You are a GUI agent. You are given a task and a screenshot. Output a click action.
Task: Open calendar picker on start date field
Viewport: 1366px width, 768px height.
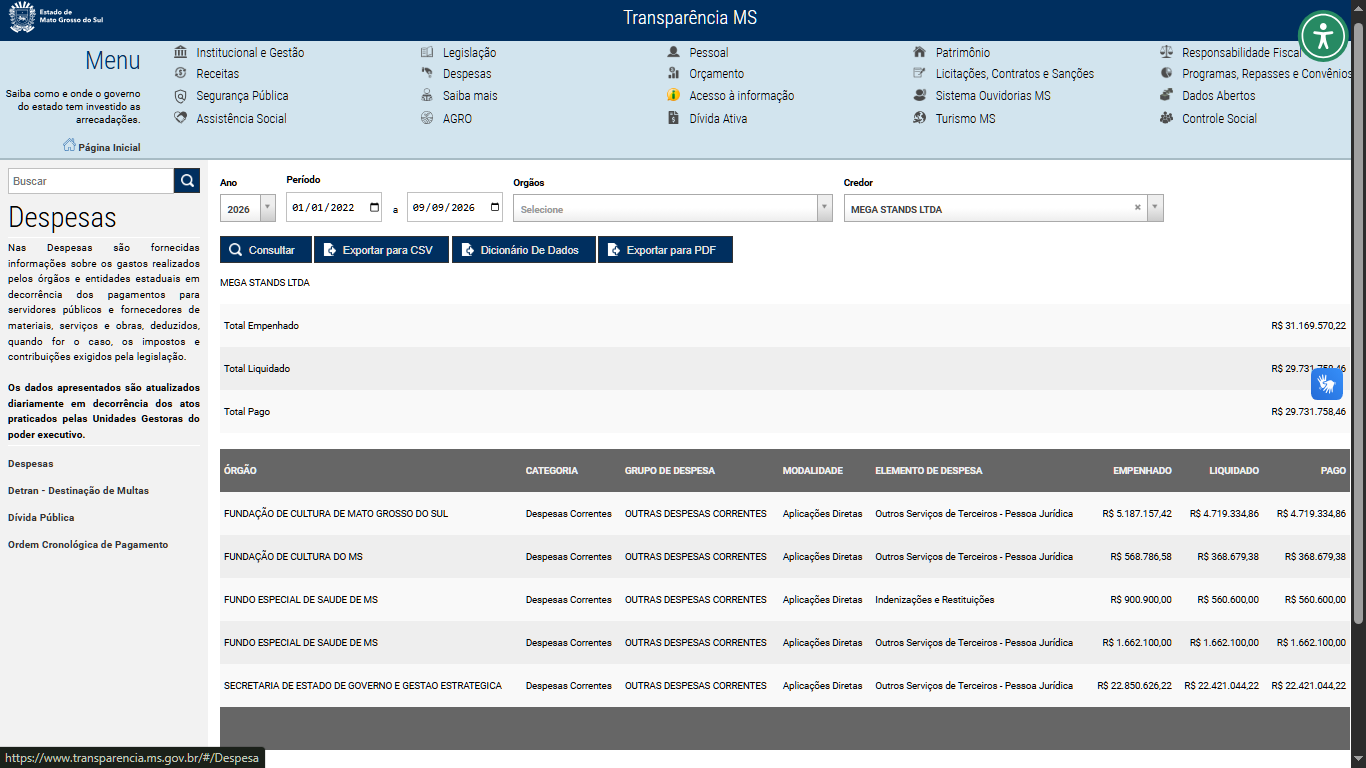[x=375, y=208]
